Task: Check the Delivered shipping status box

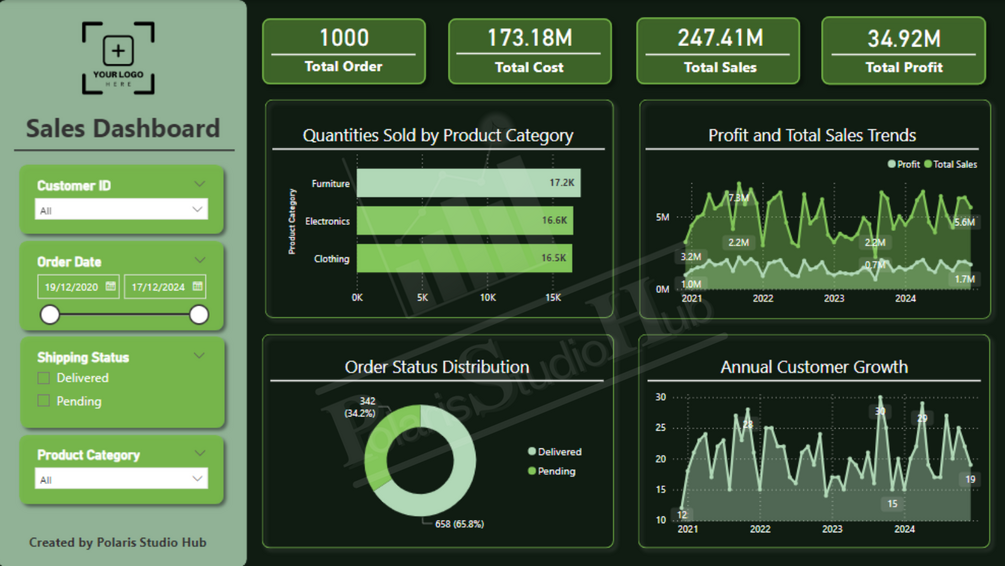Action: point(44,378)
